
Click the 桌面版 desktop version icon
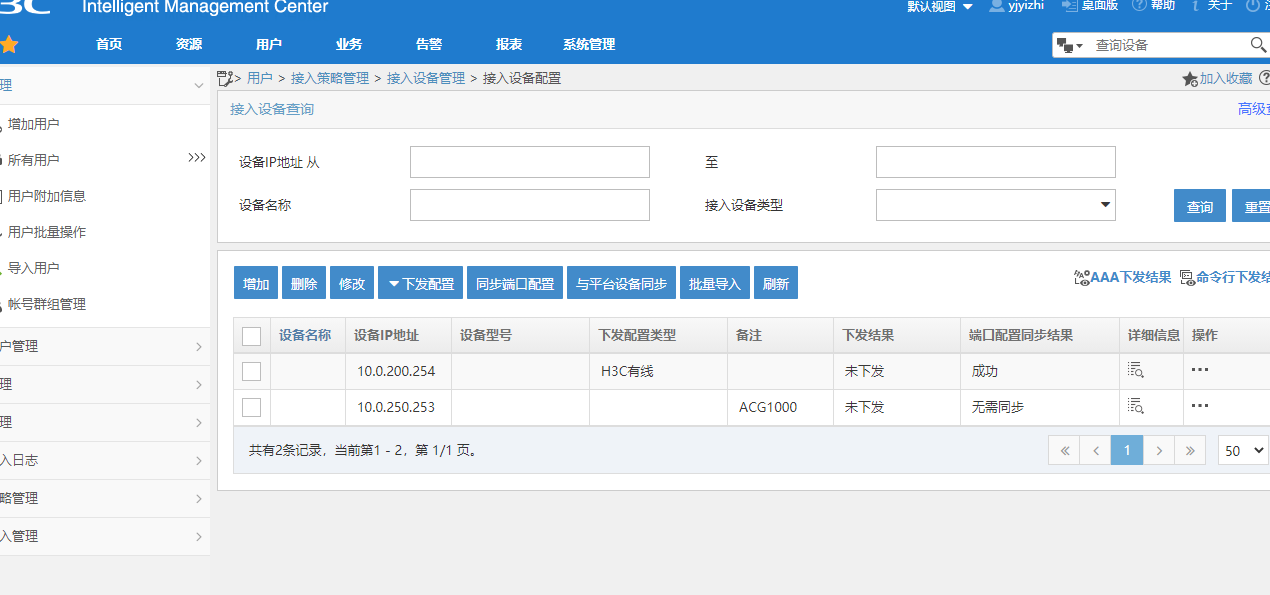[1070, 5]
